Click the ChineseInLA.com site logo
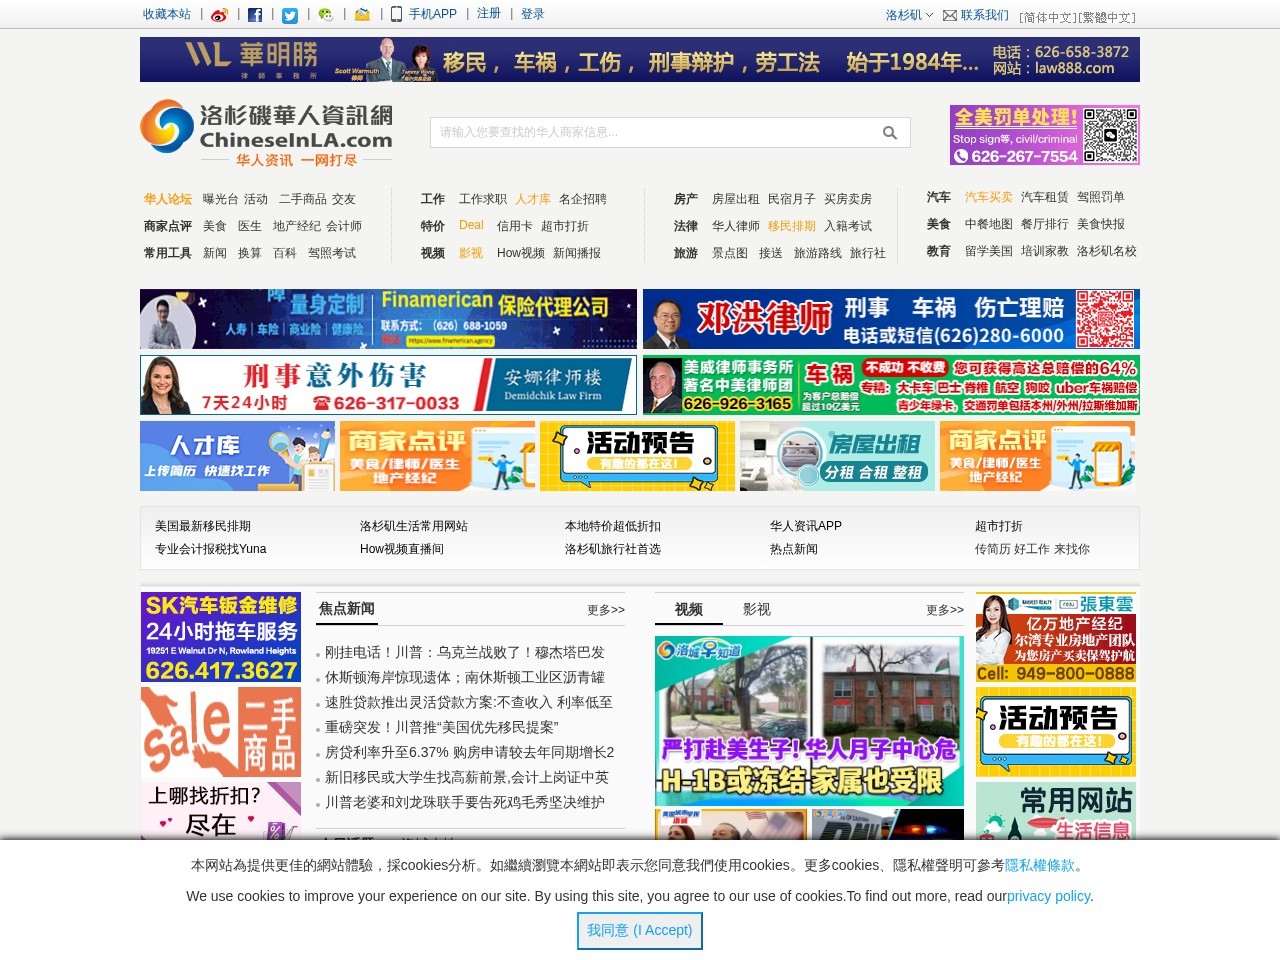Image resolution: width=1280 pixels, height=960 pixels. [x=266, y=132]
